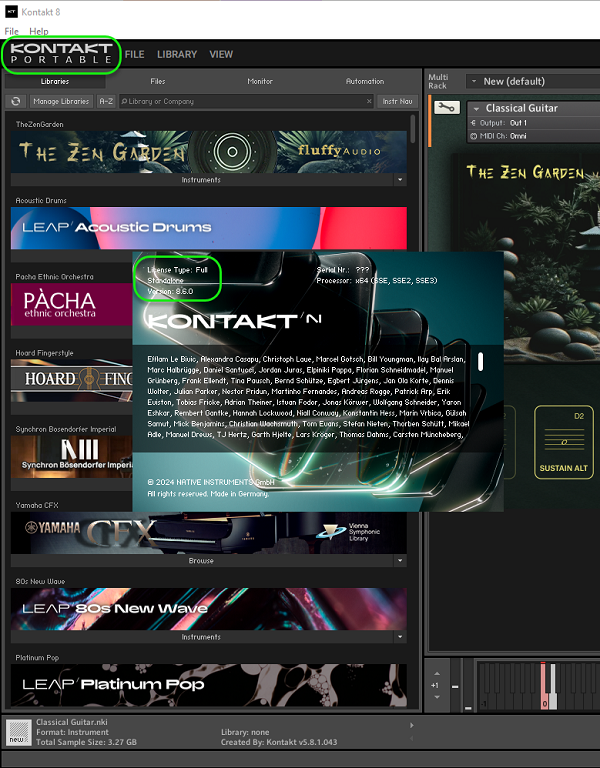Click the red highlighted key on keyboard

(x=544, y=686)
